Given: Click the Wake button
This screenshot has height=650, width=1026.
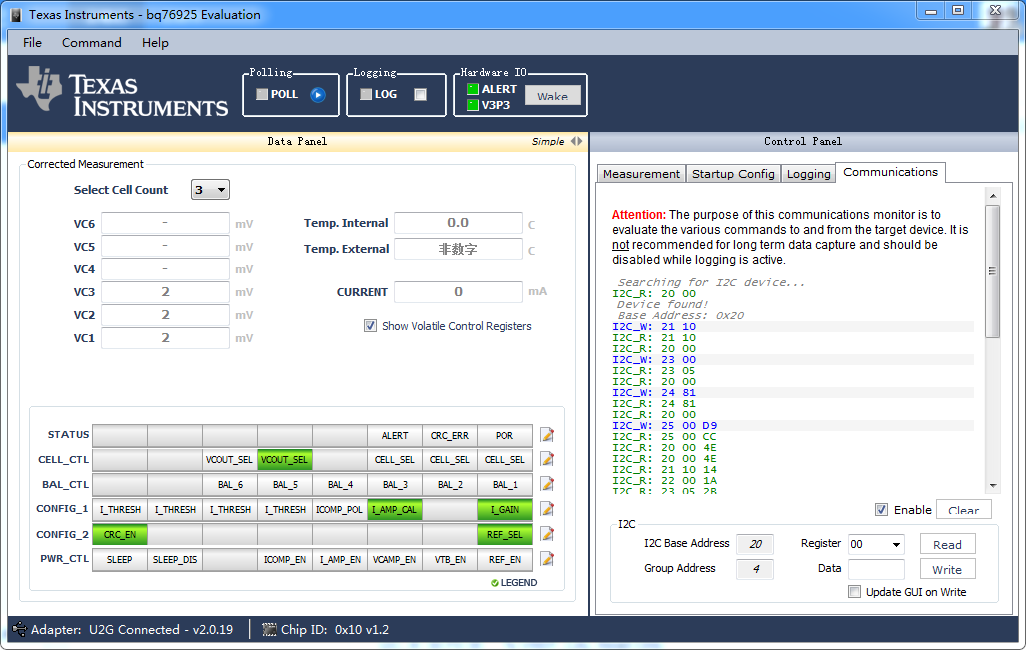Looking at the screenshot, I should click(552, 96).
